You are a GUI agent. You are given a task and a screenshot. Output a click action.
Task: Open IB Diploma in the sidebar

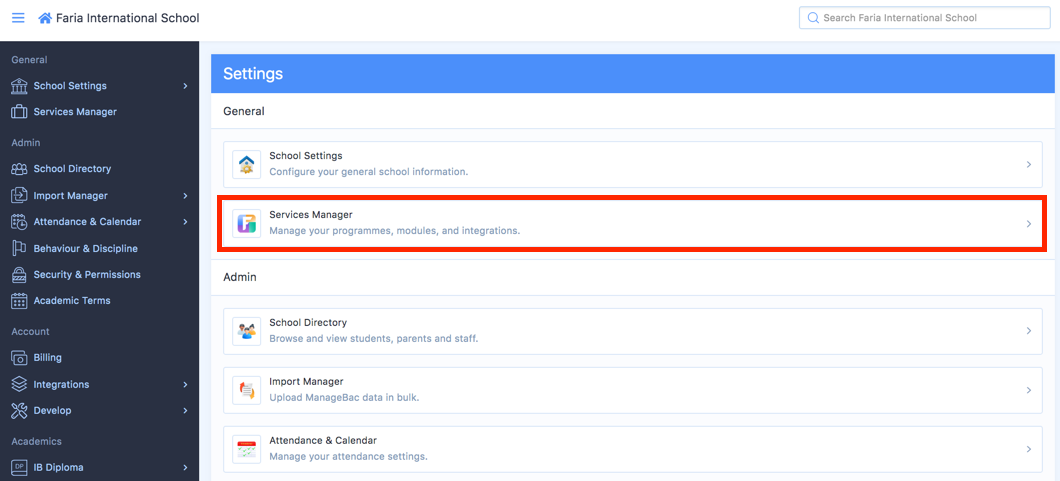[x=58, y=467]
